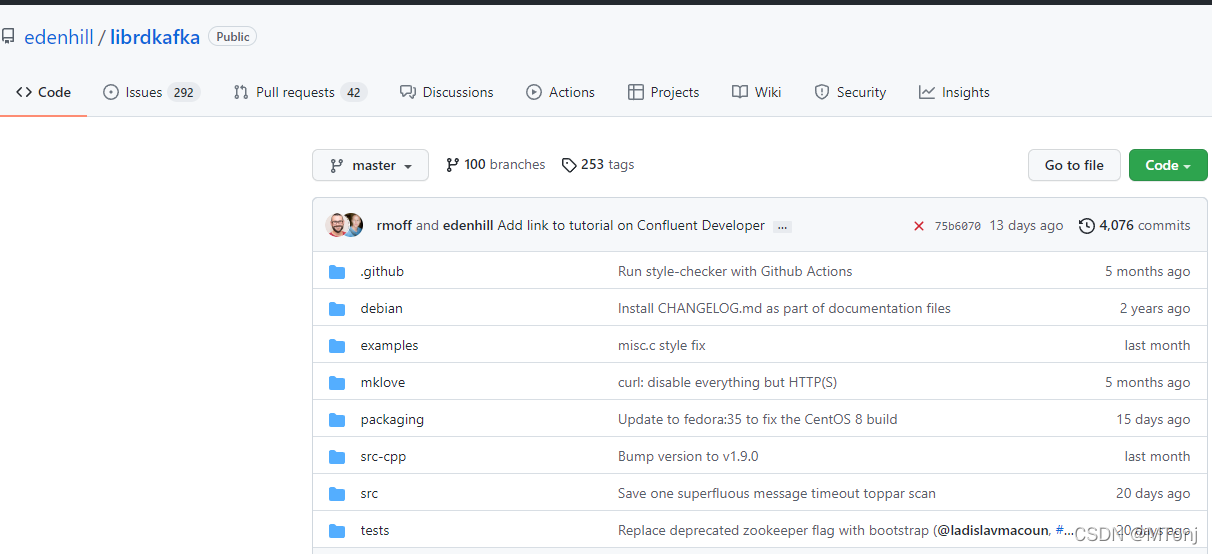The height and width of the screenshot is (554, 1212).
Task: Open the examples folder
Action: [x=390, y=345]
